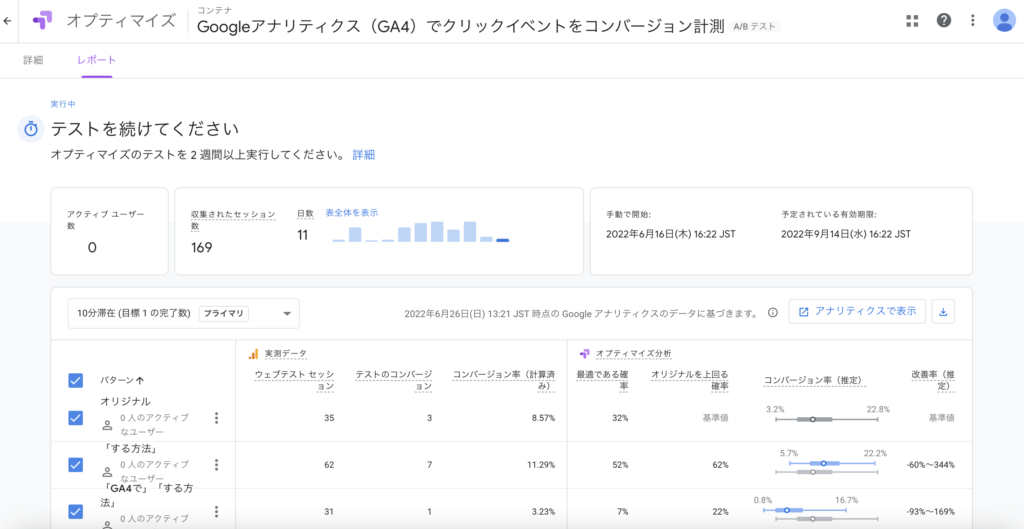The image size is (1024, 529).
Task: Click the 52% best probability cell
Action: 620,465
